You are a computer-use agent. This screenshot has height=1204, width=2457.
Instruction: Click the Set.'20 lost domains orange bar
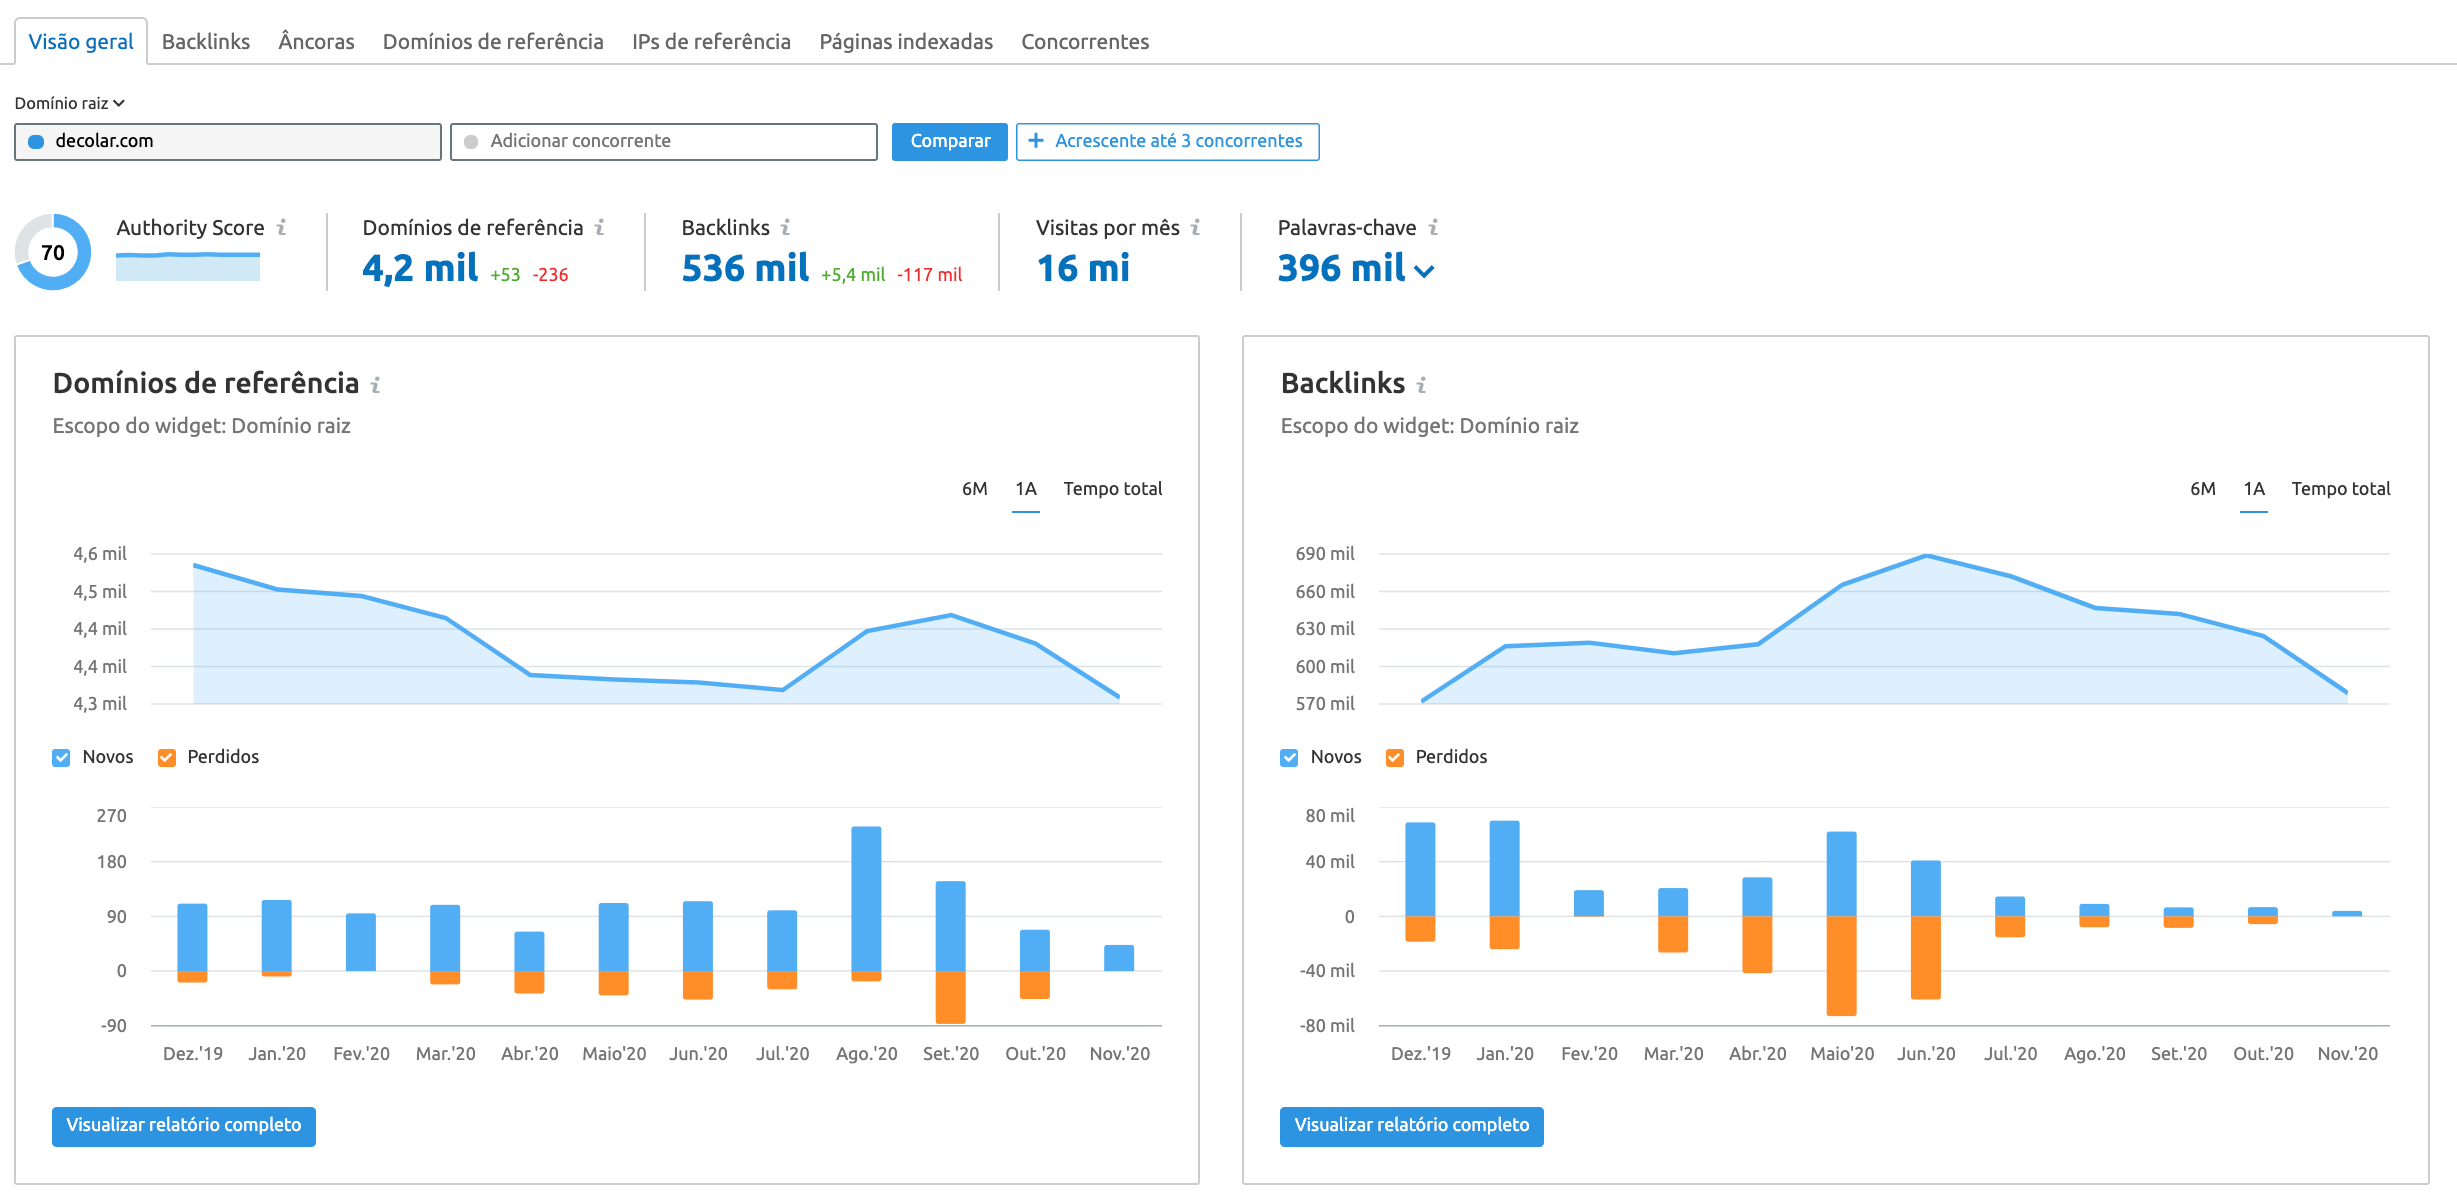tap(950, 997)
